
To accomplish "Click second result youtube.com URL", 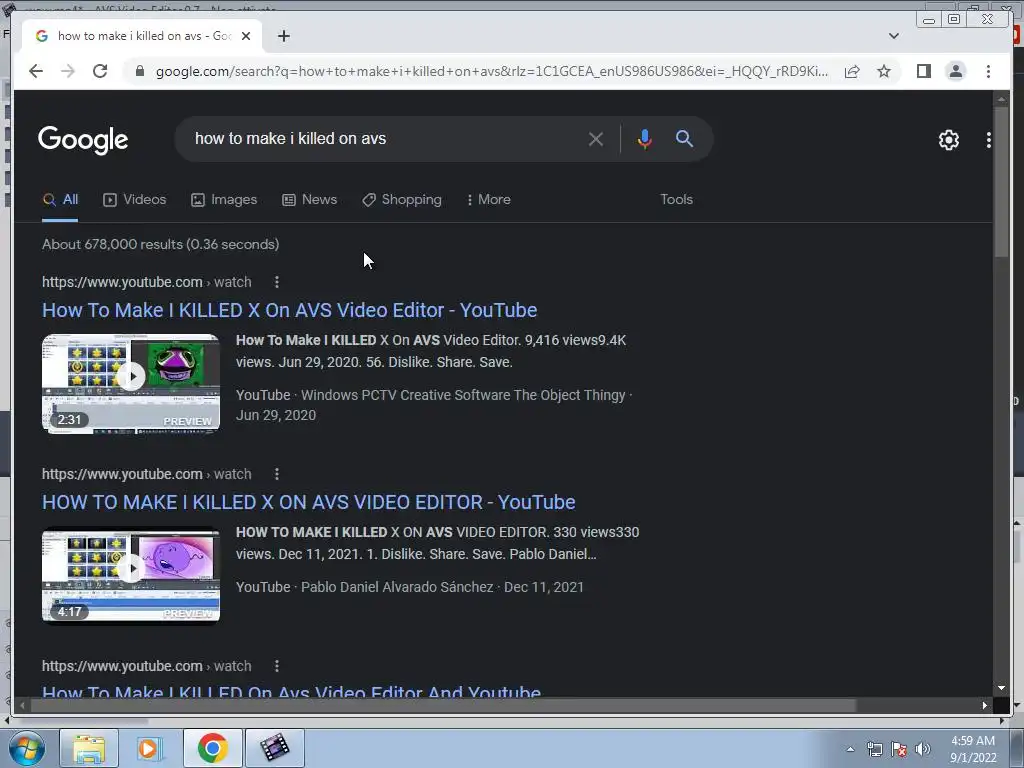I will click(x=146, y=474).
